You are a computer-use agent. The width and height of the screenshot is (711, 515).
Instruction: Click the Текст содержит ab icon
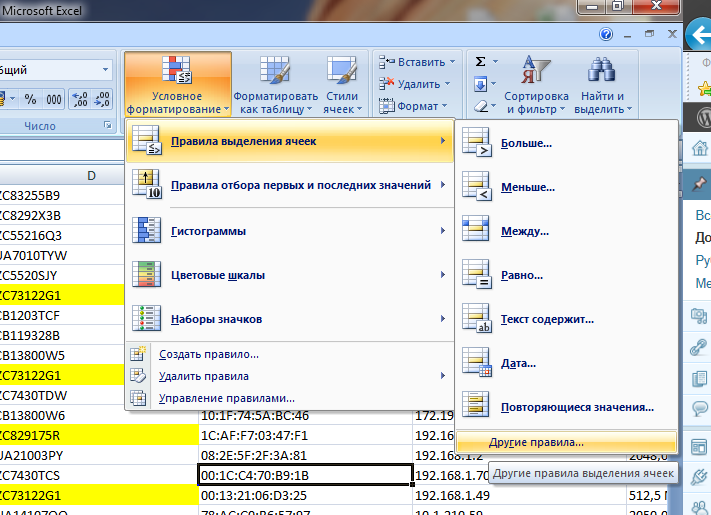pyautogui.click(x=477, y=318)
